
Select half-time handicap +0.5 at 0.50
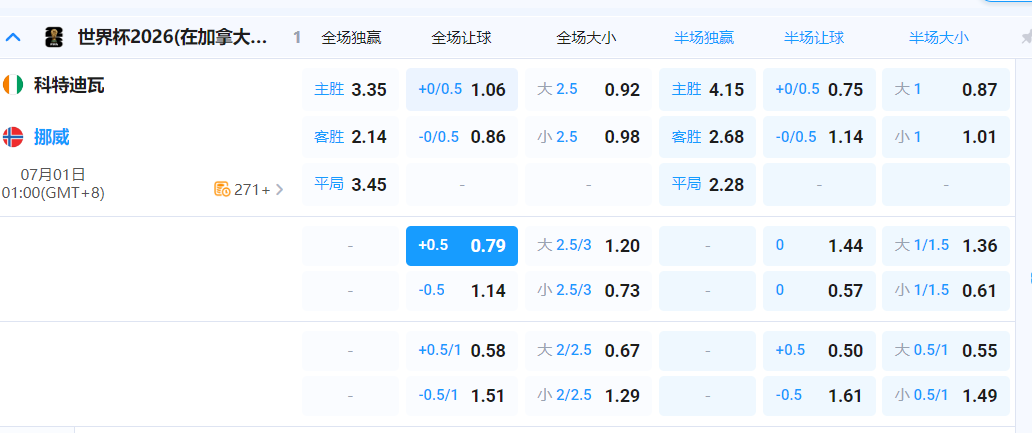(x=819, y=351)
